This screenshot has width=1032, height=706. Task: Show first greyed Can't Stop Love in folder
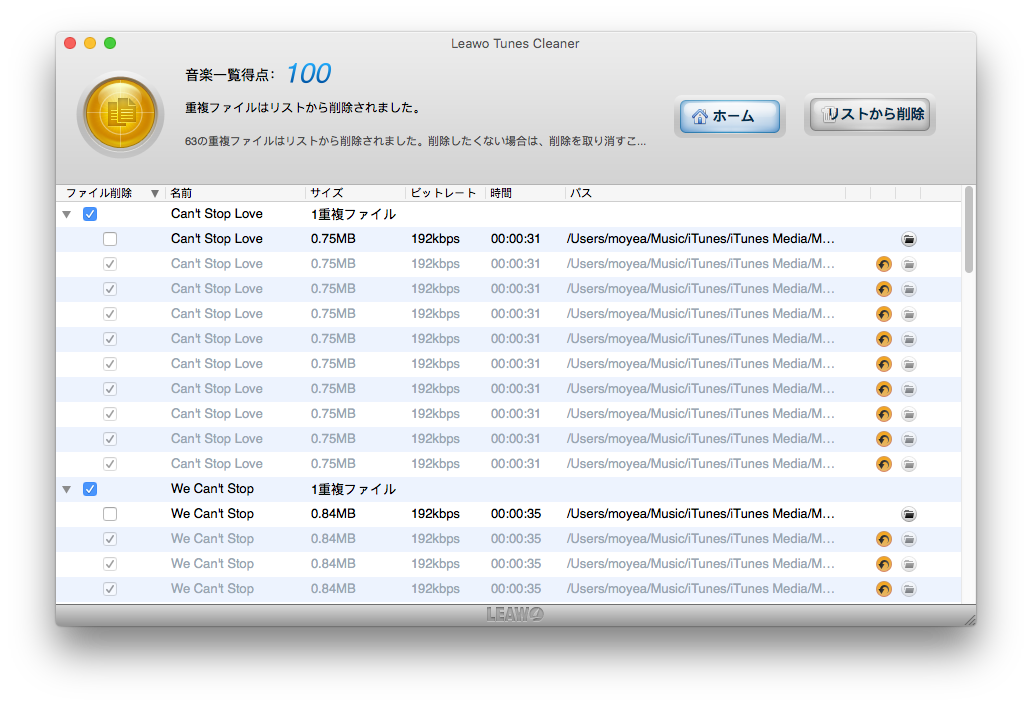point(909,265)
